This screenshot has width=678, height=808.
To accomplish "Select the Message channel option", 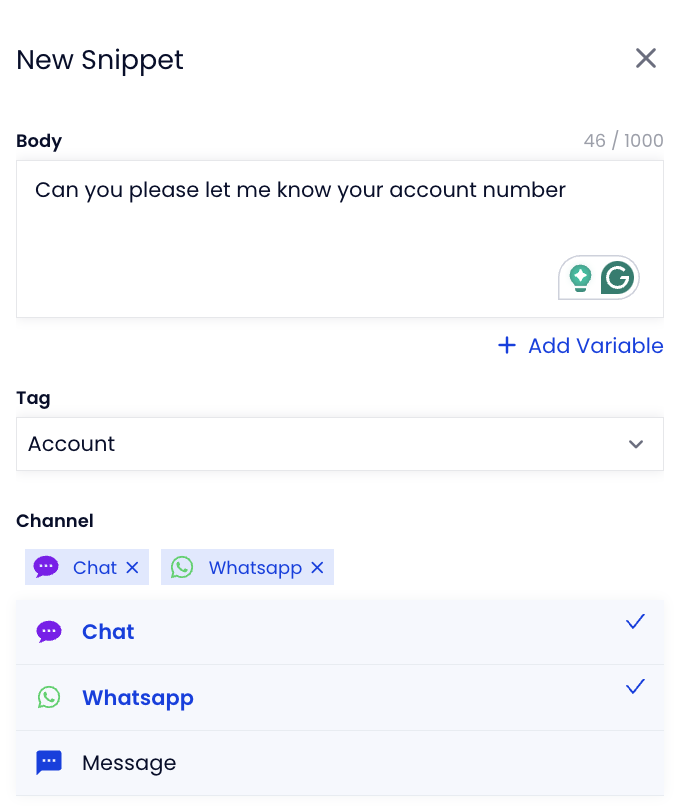I will click(x=340, y=763).
